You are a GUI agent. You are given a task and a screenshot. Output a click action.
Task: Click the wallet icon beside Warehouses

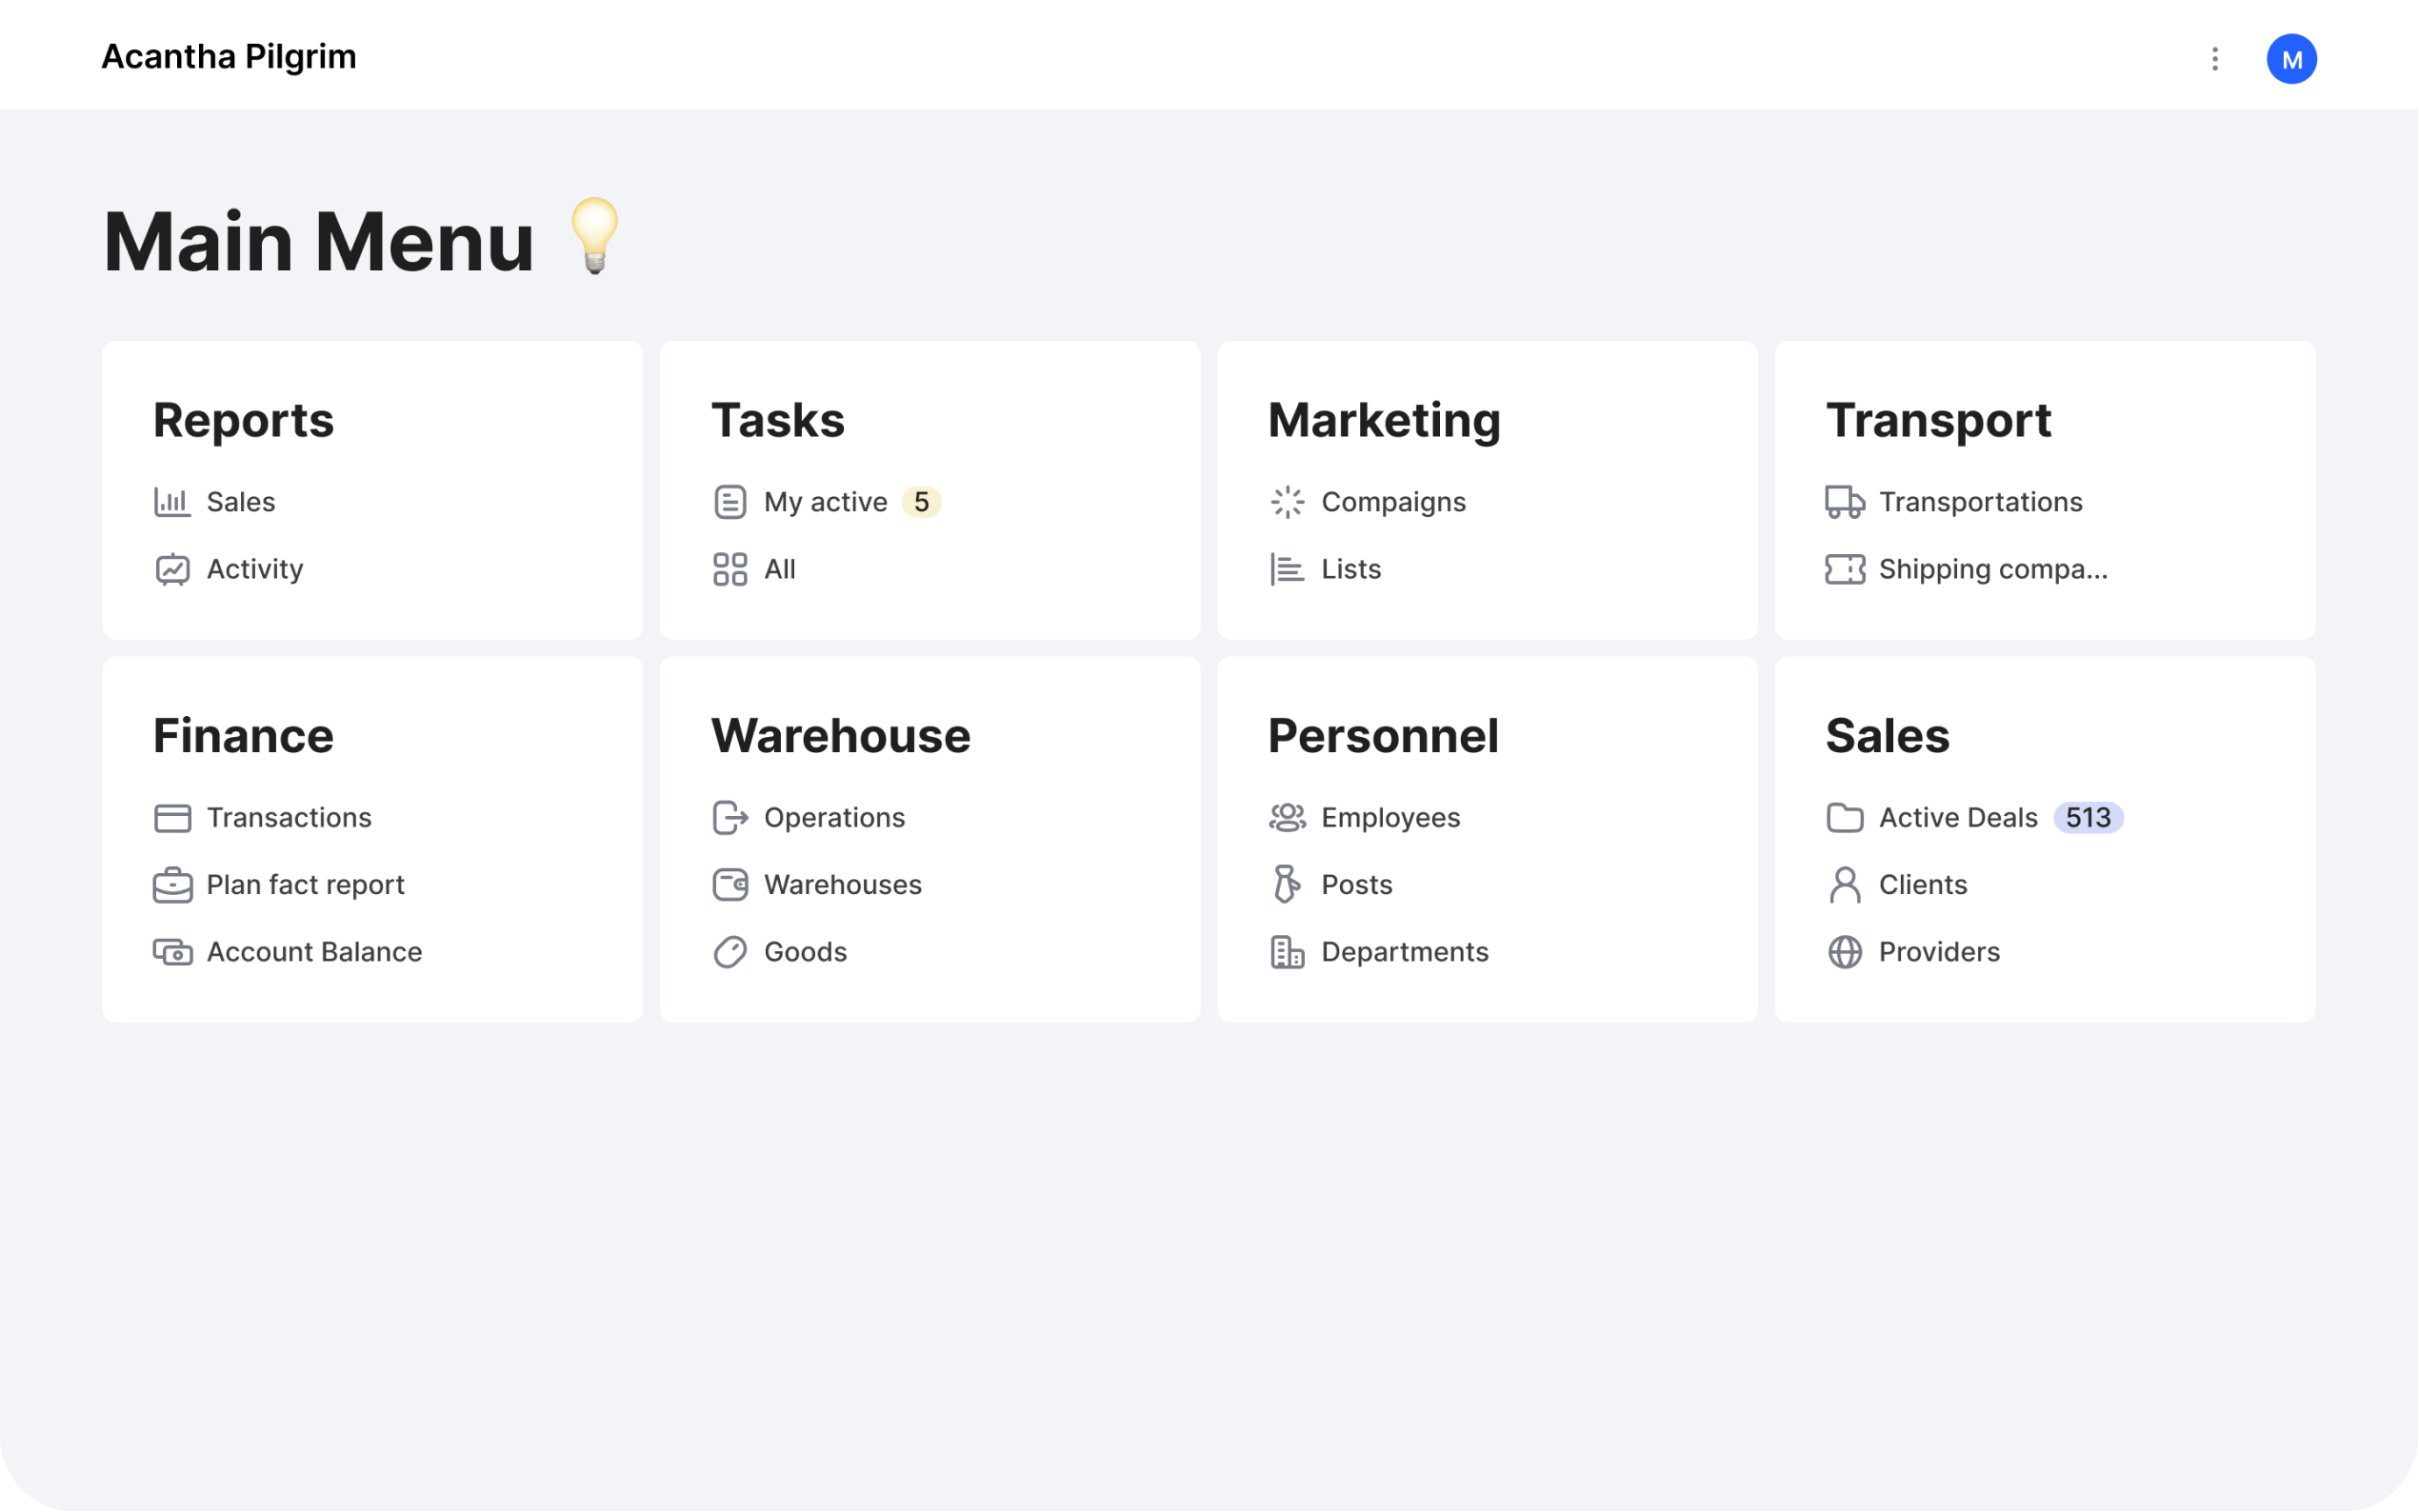(730, 885)
